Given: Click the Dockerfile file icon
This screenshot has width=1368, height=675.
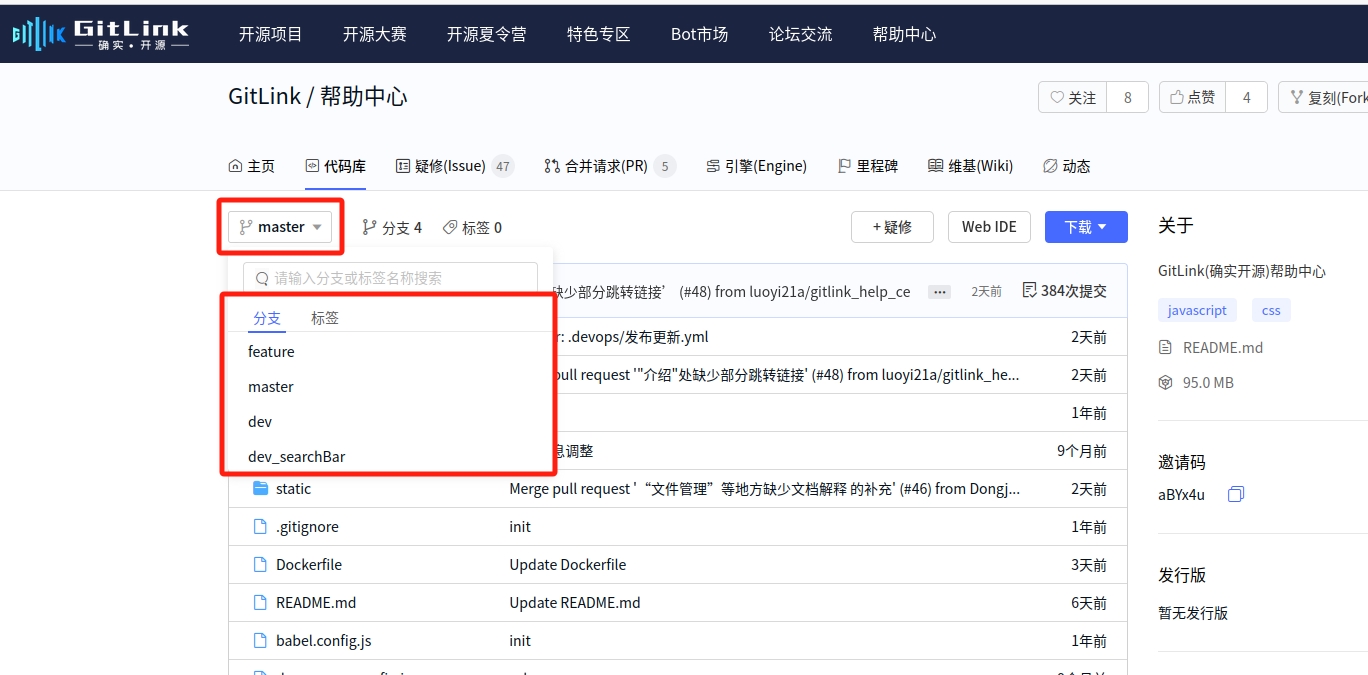Looking at the screenshot, I should (x=260, y=564).
